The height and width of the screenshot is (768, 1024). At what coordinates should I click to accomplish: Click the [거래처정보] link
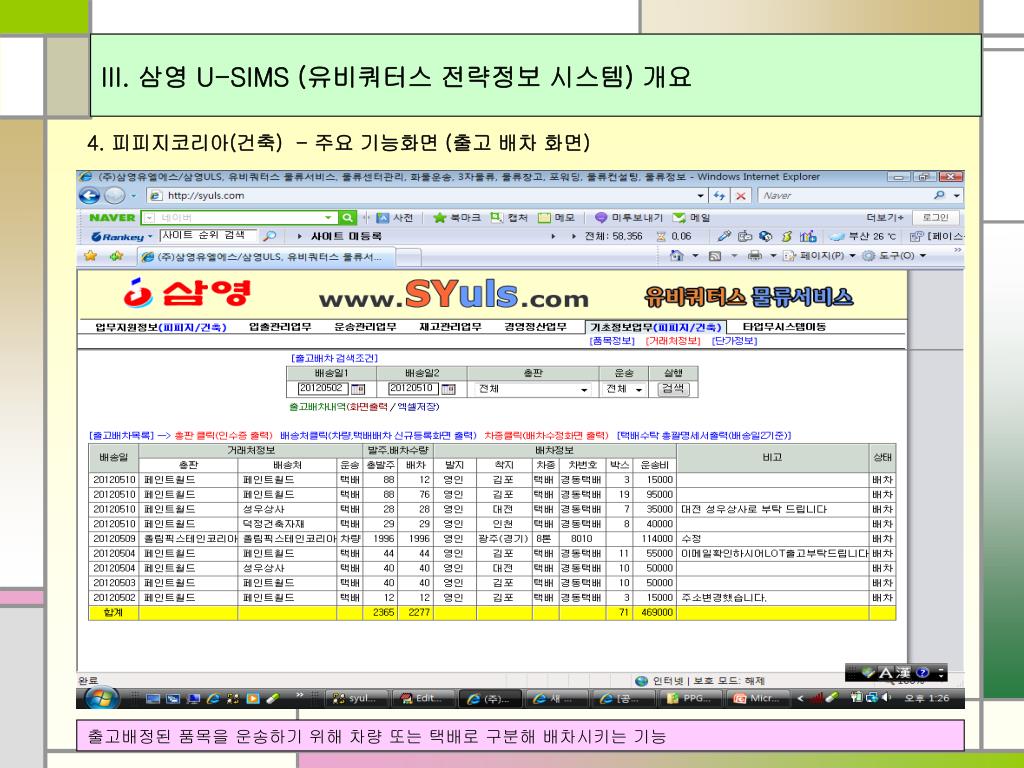point(673,341)
